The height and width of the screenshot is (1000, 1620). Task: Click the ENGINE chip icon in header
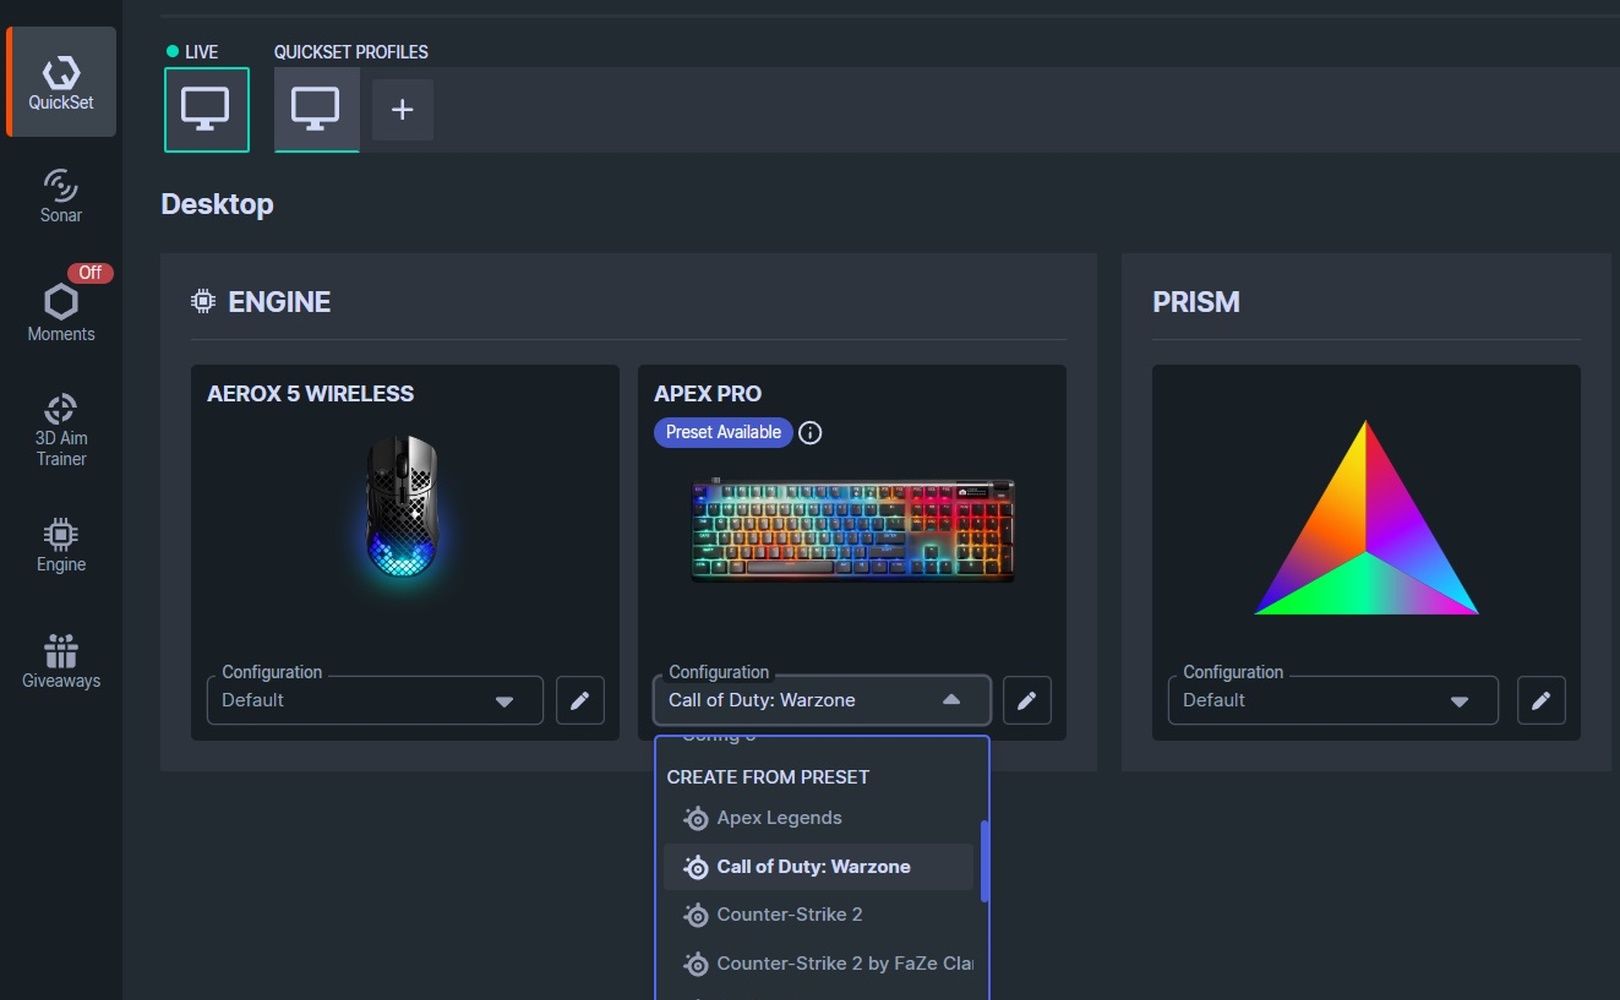coord(203,301)
